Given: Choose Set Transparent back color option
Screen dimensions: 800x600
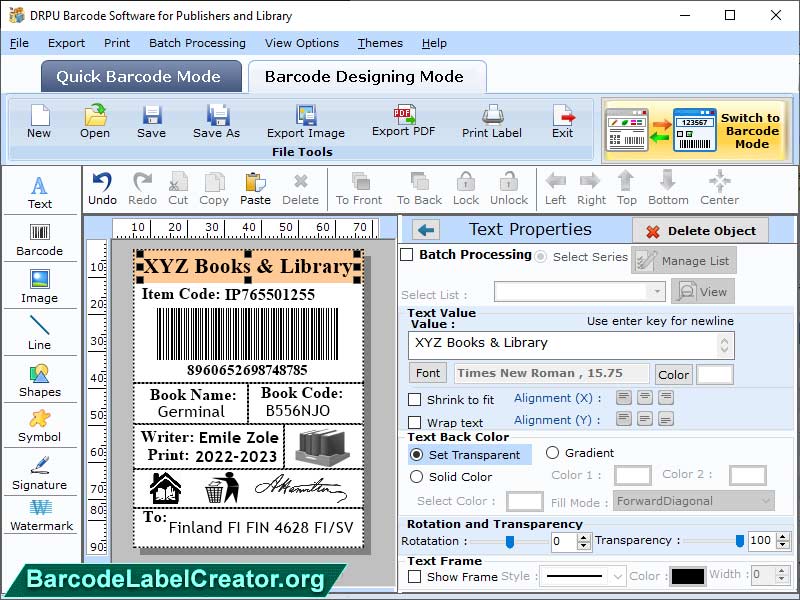Looking at the screenshot, I should (x=417, y=455).
